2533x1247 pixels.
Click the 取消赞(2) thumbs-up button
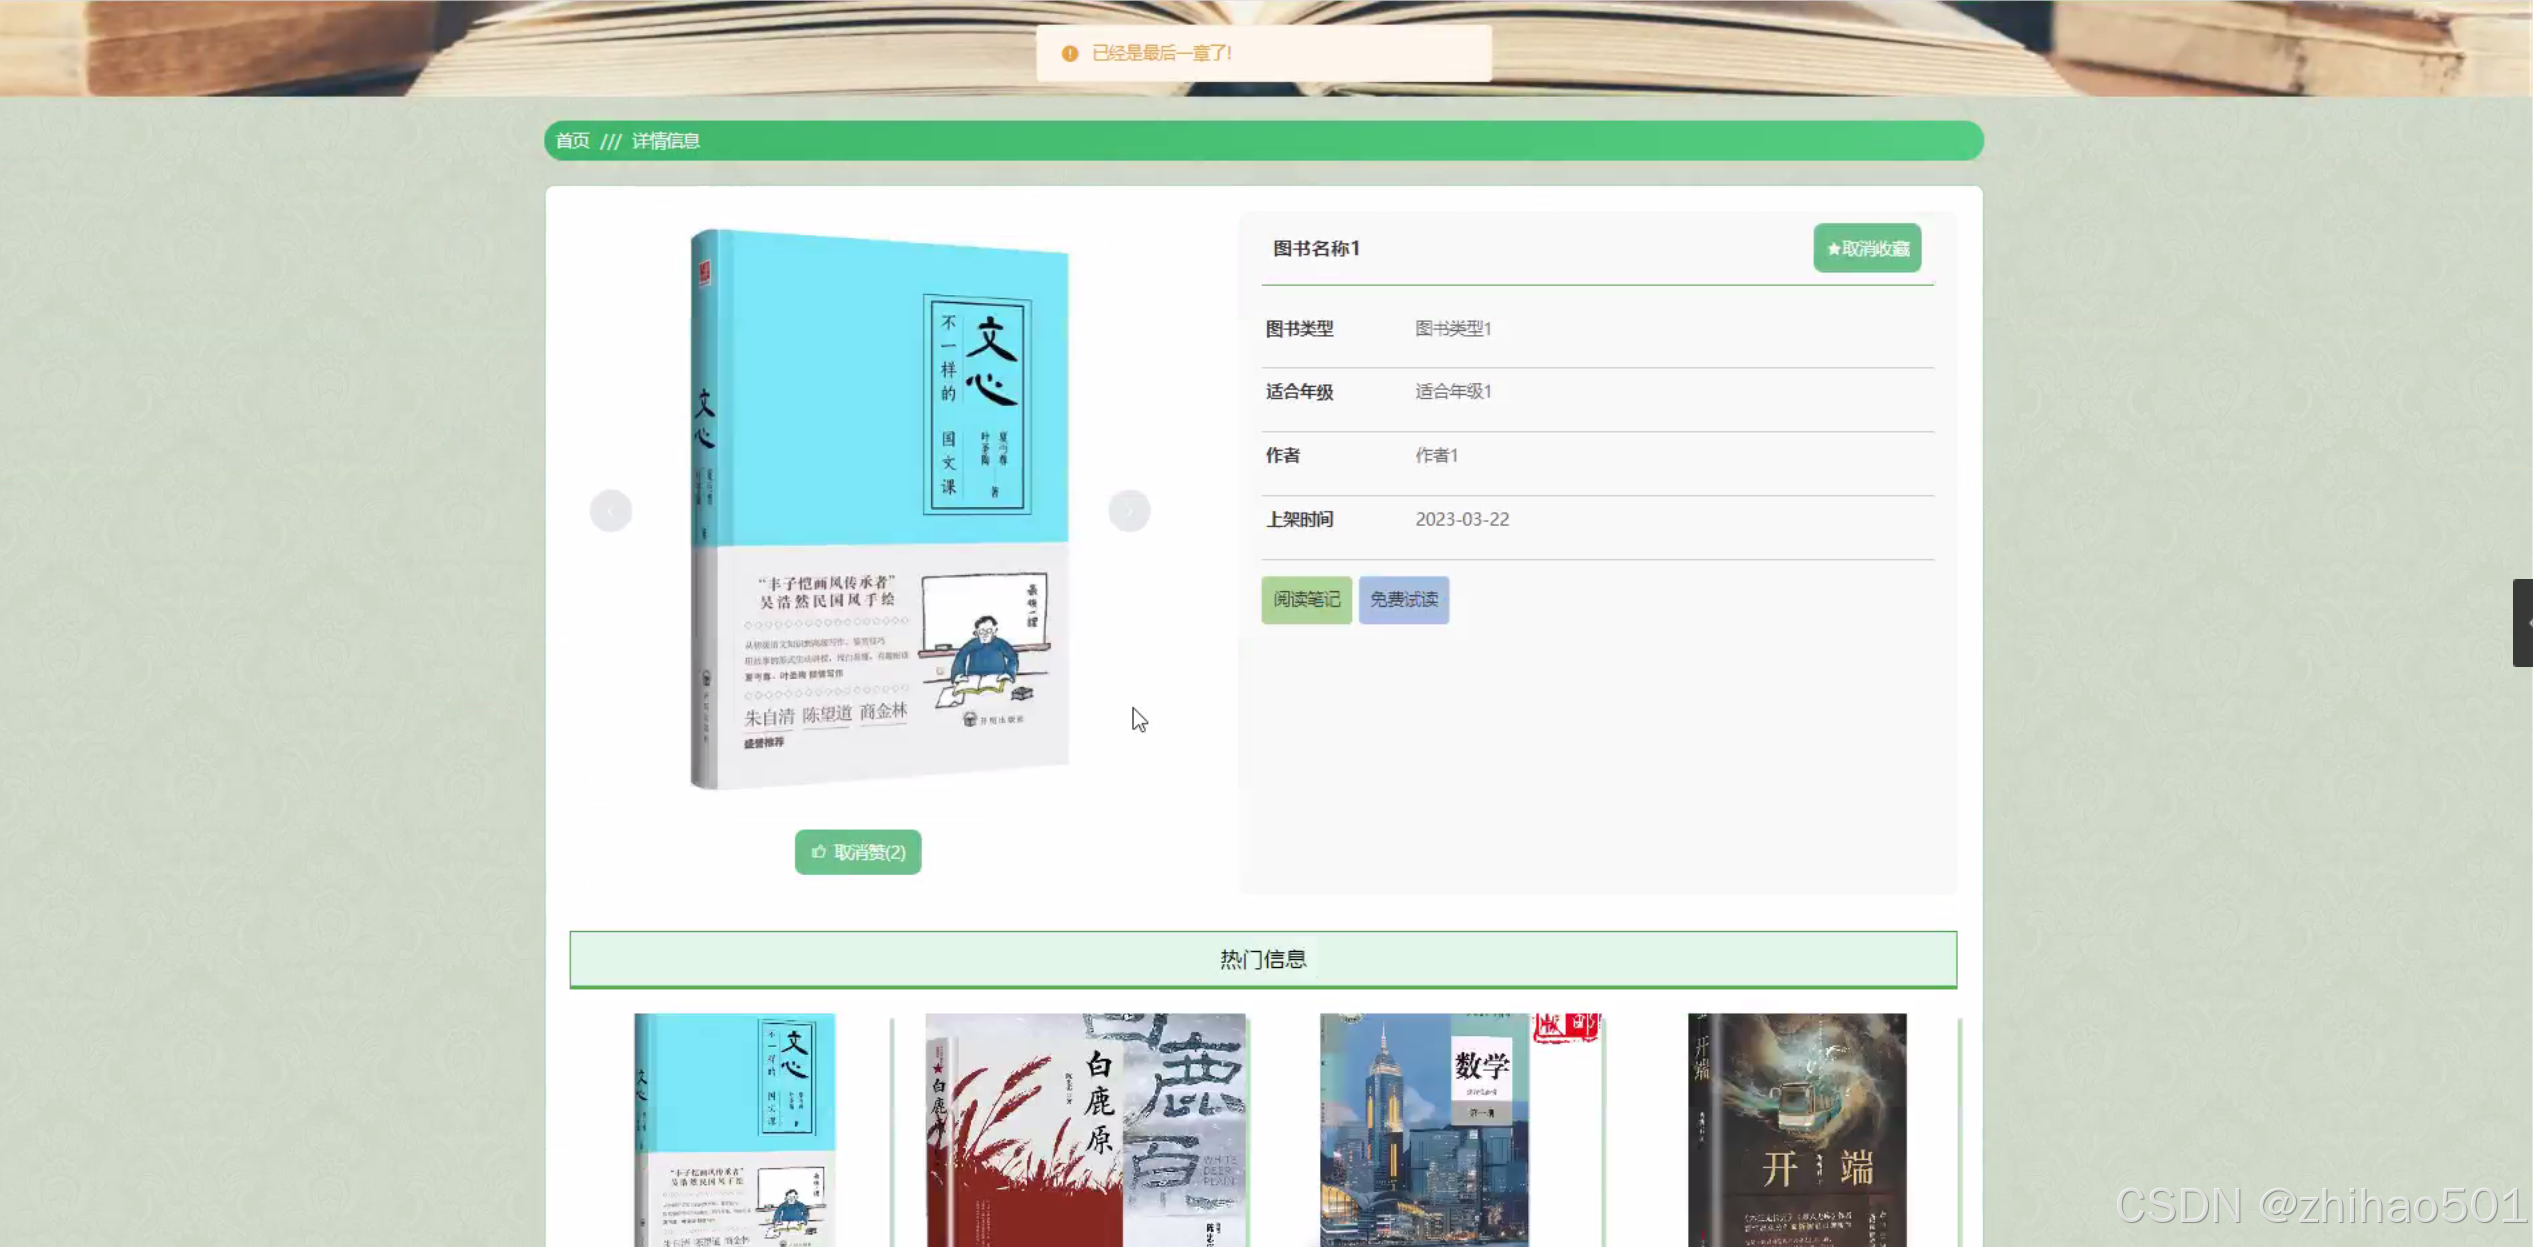858,852
